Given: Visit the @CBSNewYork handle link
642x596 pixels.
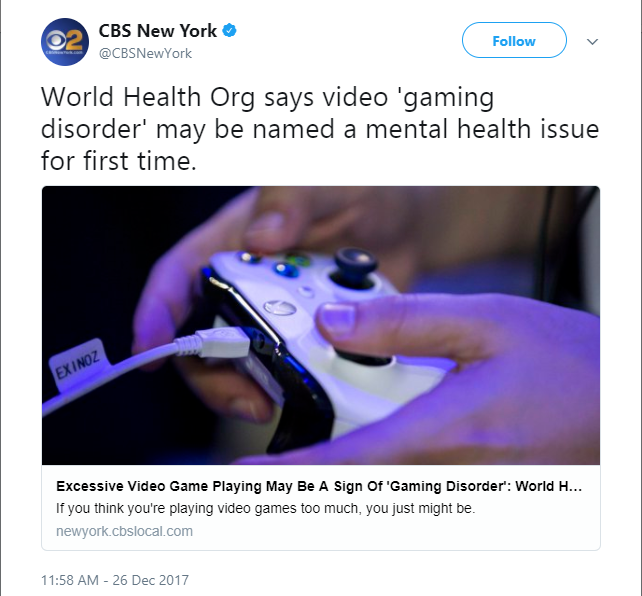Looking at the screenshot, I should 145,53.
